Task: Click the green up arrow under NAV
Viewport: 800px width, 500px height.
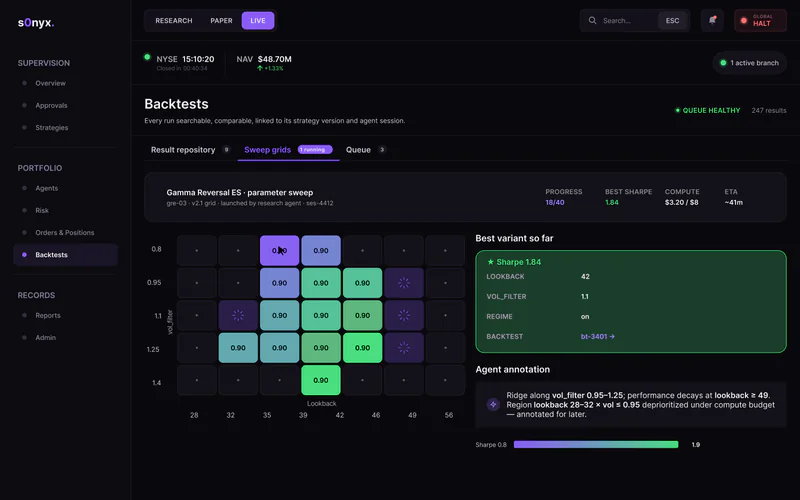Action: tap(260, 68)
